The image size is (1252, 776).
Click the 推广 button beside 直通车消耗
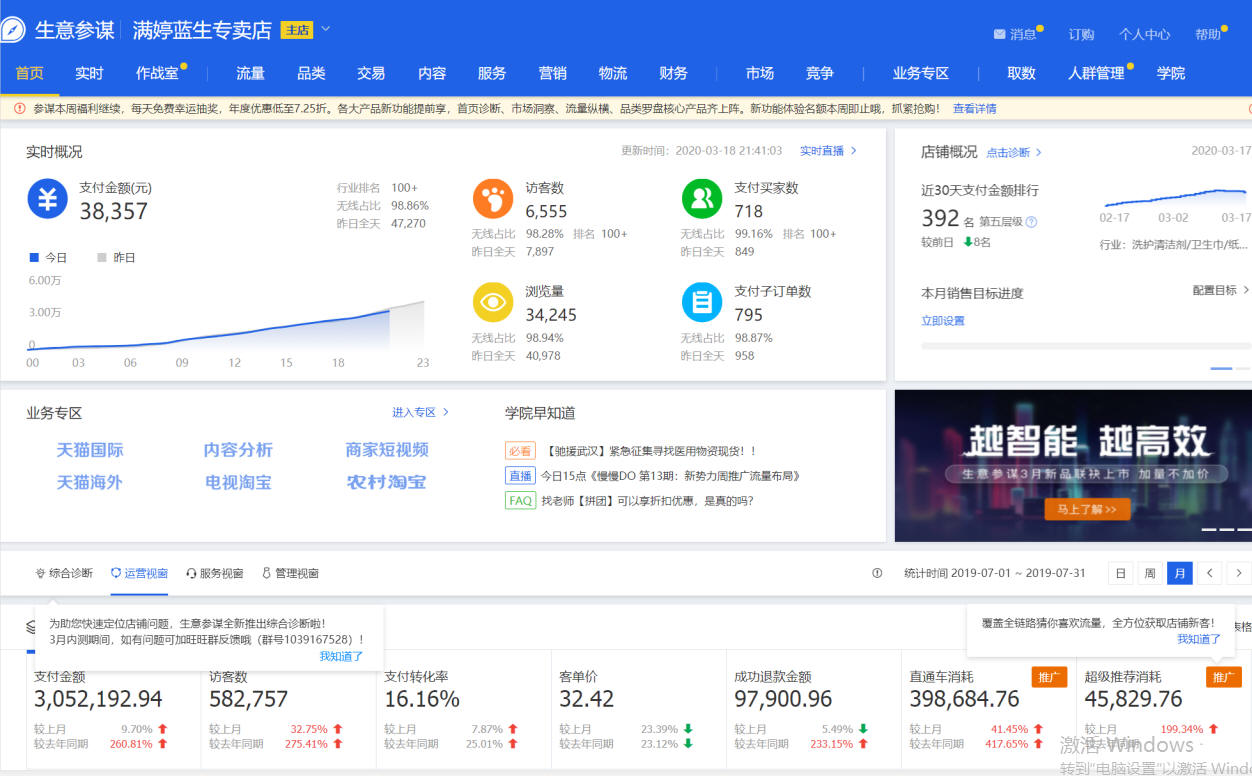(x=1049, y=677)
